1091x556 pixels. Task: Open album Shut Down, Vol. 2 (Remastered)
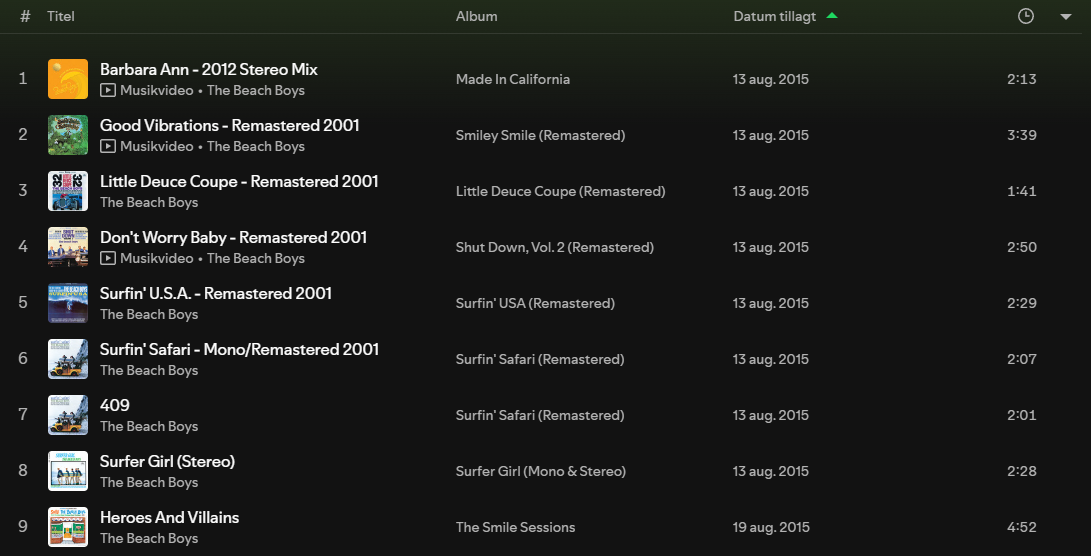555,247
